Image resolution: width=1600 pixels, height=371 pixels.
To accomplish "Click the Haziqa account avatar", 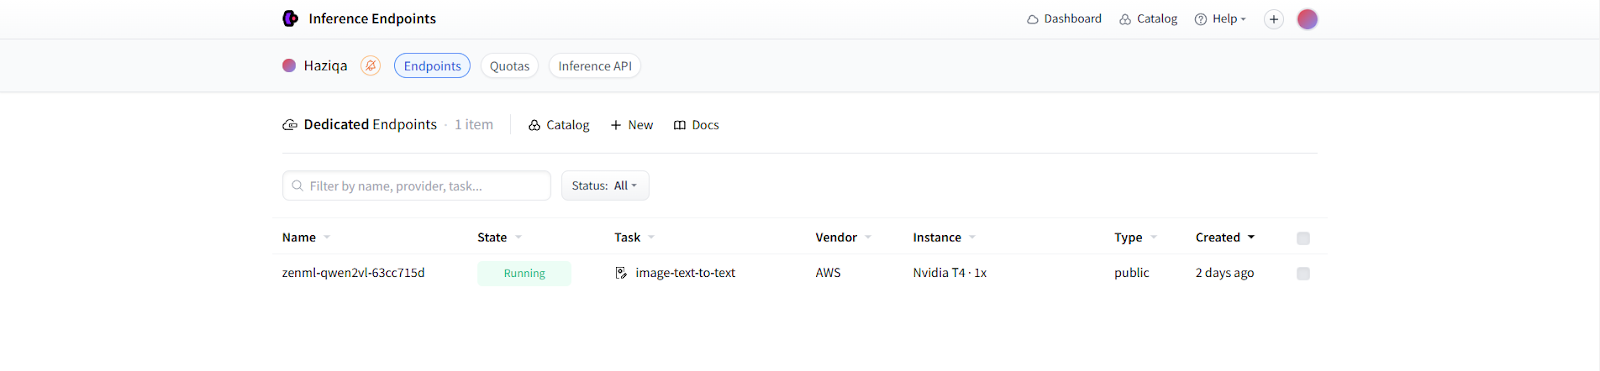I will (289, 66).
